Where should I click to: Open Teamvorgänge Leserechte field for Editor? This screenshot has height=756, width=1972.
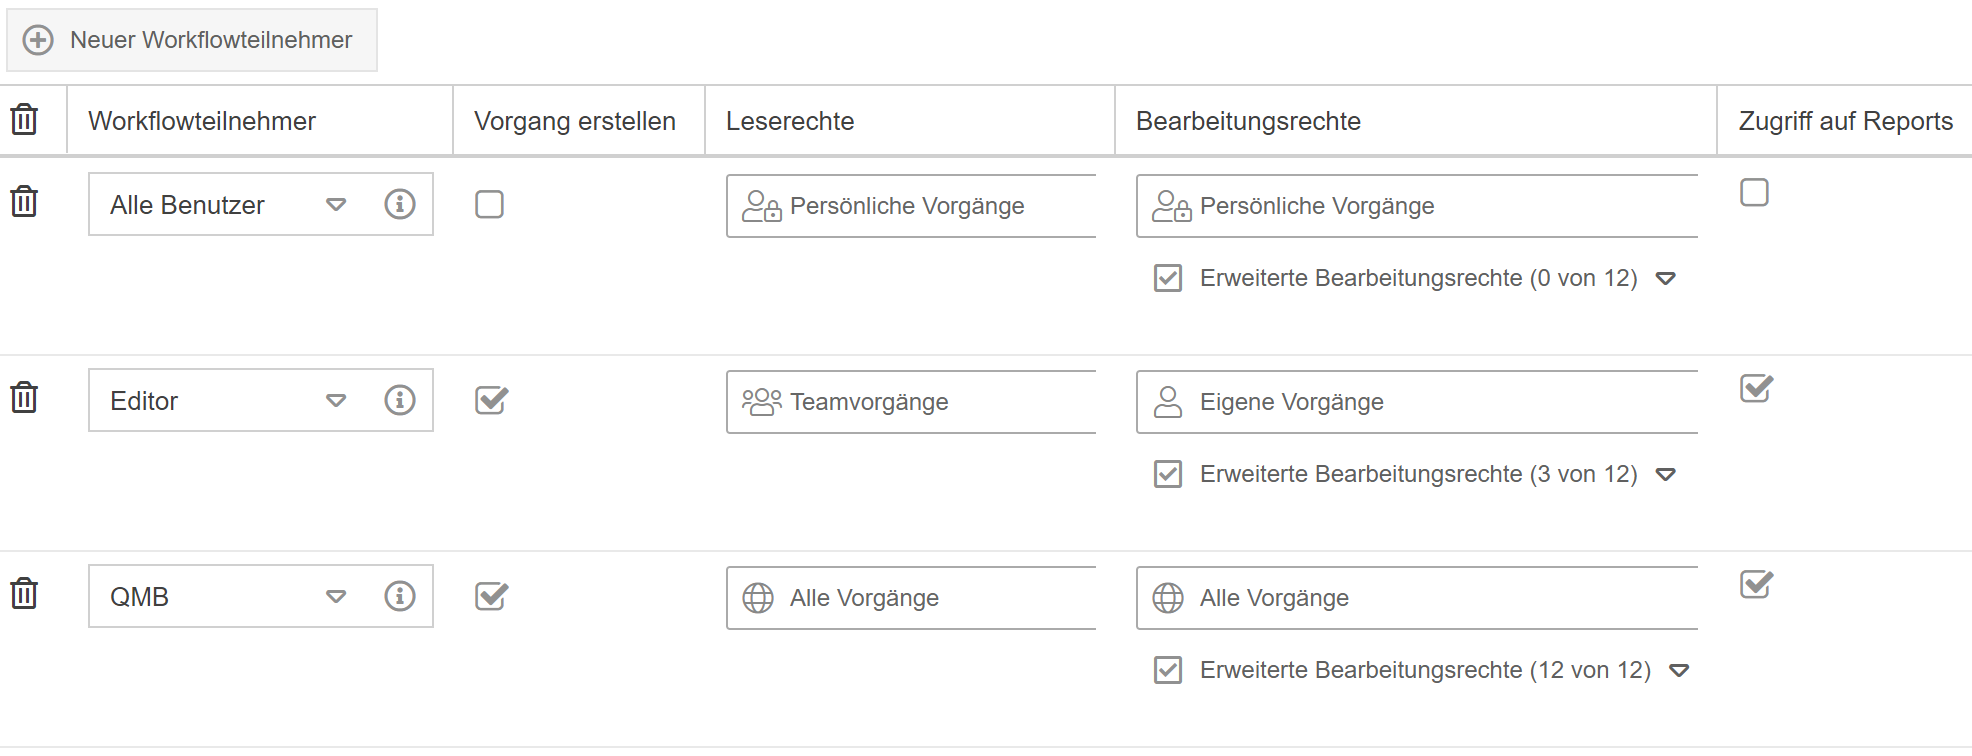(x=910, y=402)
